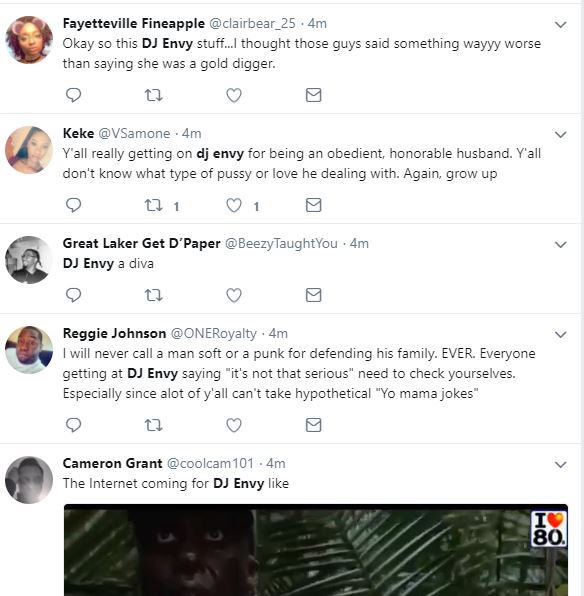The width and height of the screenshot is (584, 596).
Task: Retweet Keke's tweet with 1 retweet
Action: 154,205
